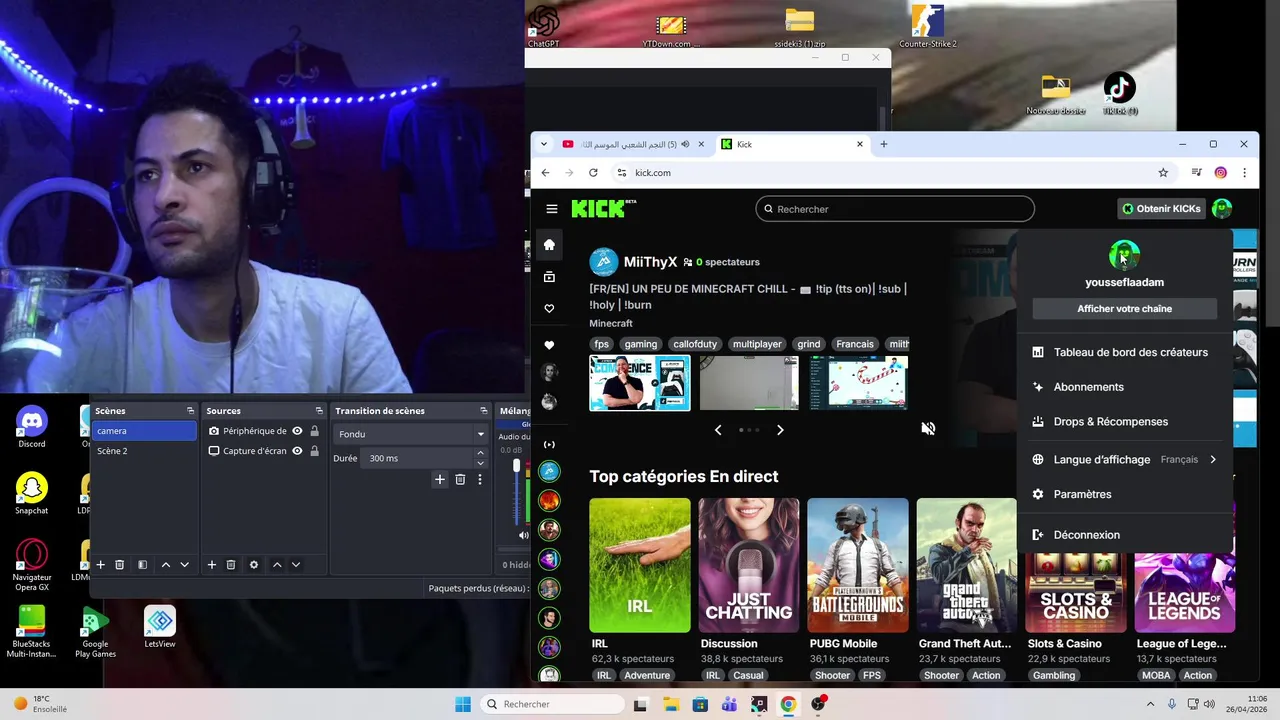Viewport: 1280px width, 720px height.
Task: Bookmark this page with the star icon
Action: coord(1163,173)
